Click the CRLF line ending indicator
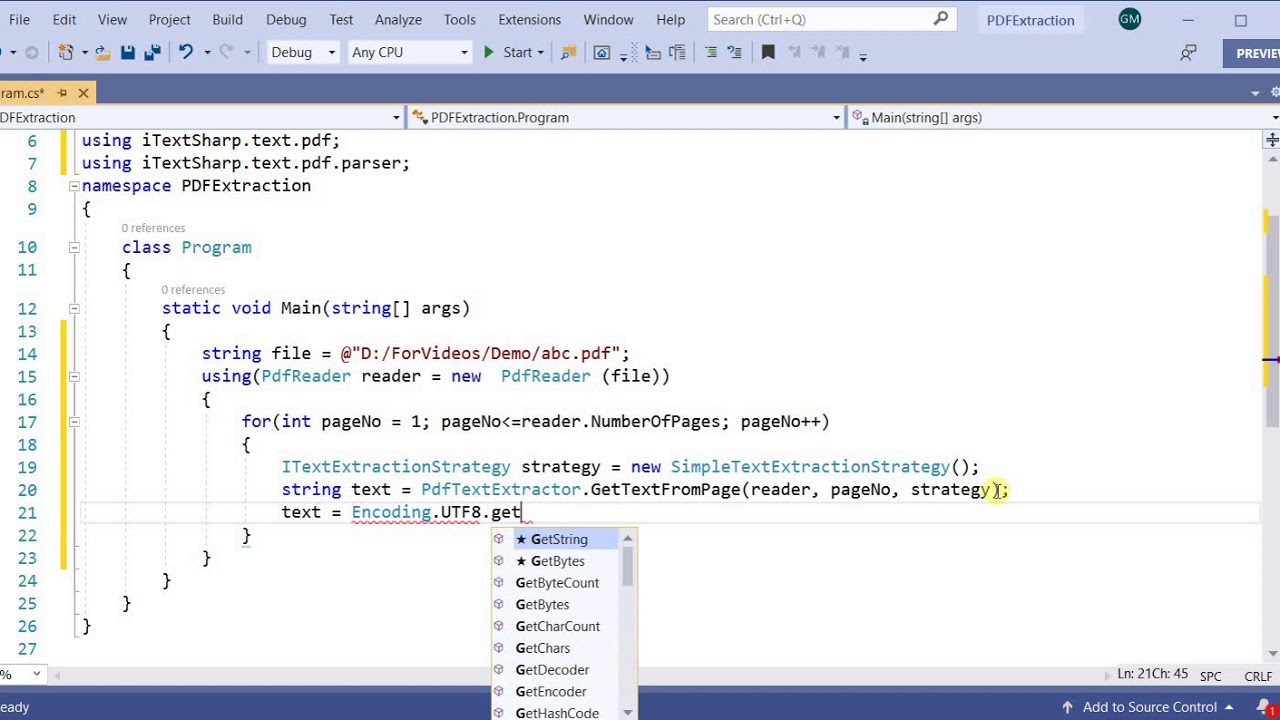 tap(1258, 676)
